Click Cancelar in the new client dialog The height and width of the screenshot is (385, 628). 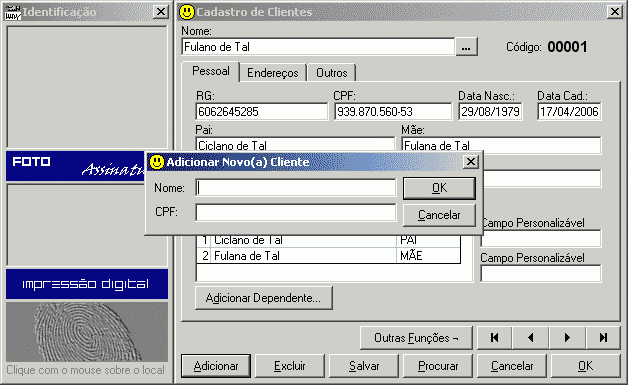coord(439,215)
